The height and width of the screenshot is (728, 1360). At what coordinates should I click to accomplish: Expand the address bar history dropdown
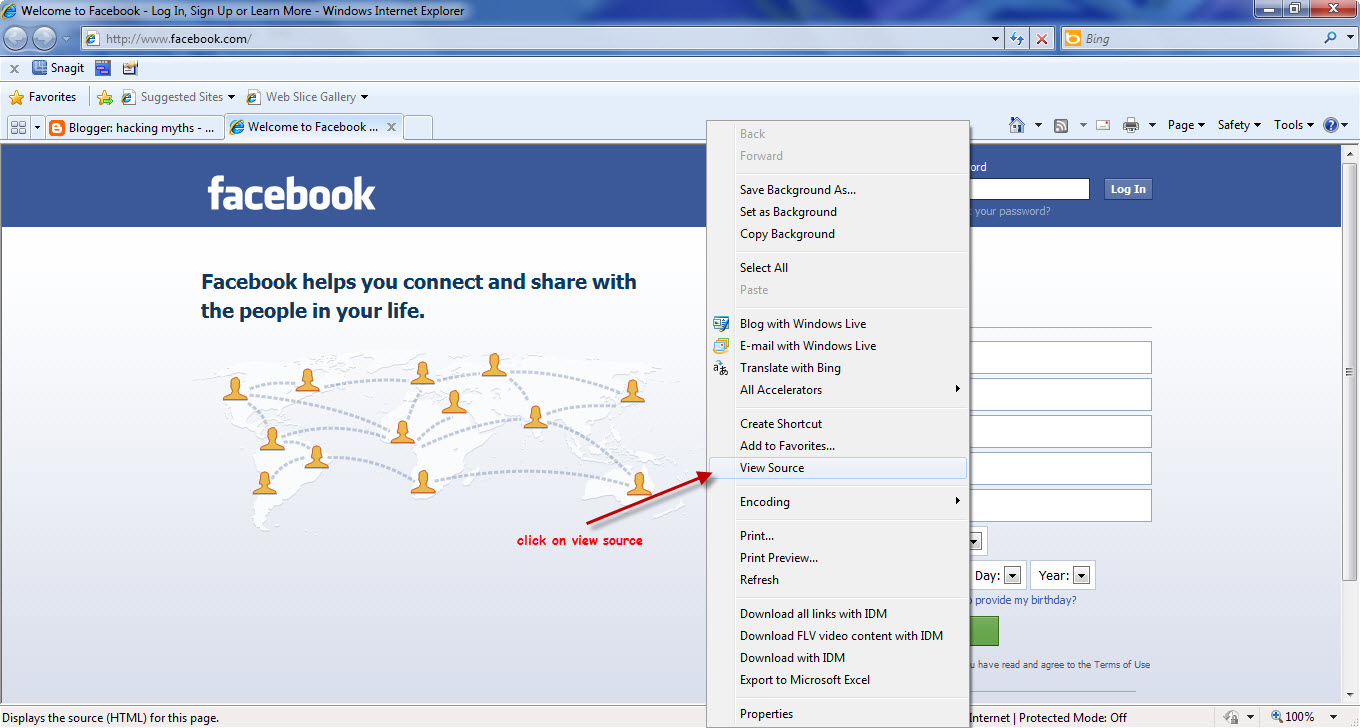click(x=995, y=39)
